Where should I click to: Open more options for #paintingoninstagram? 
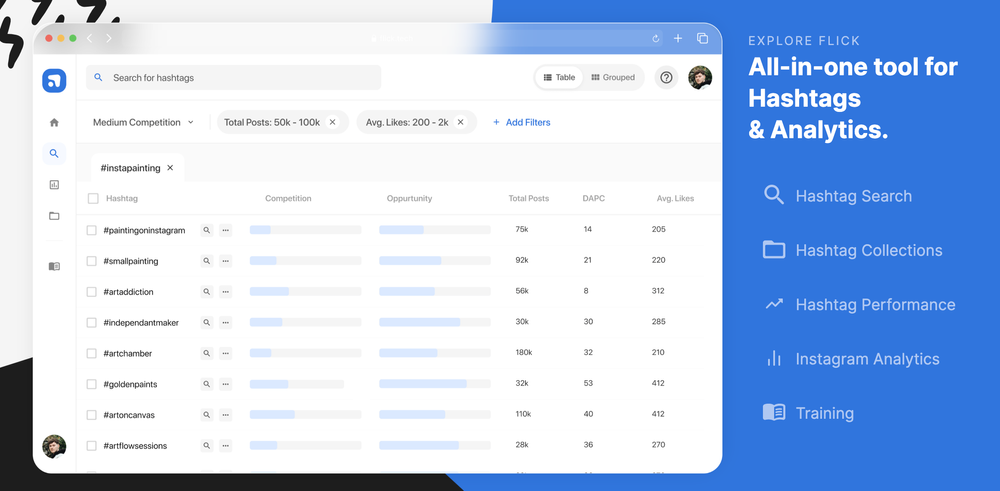click(x=225, y=230)
